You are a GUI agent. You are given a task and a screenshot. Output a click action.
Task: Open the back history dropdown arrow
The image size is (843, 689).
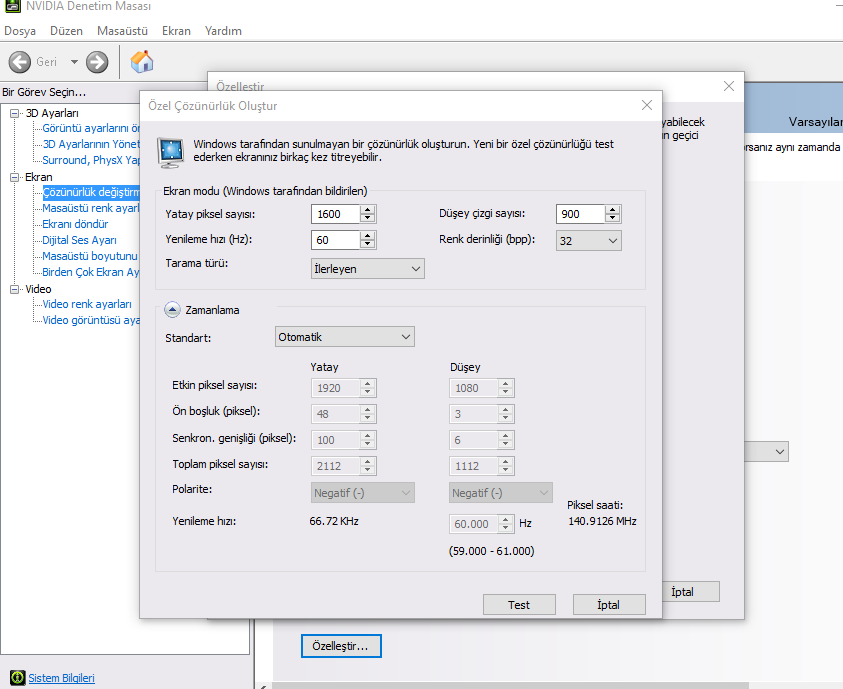tap(74, 62)
